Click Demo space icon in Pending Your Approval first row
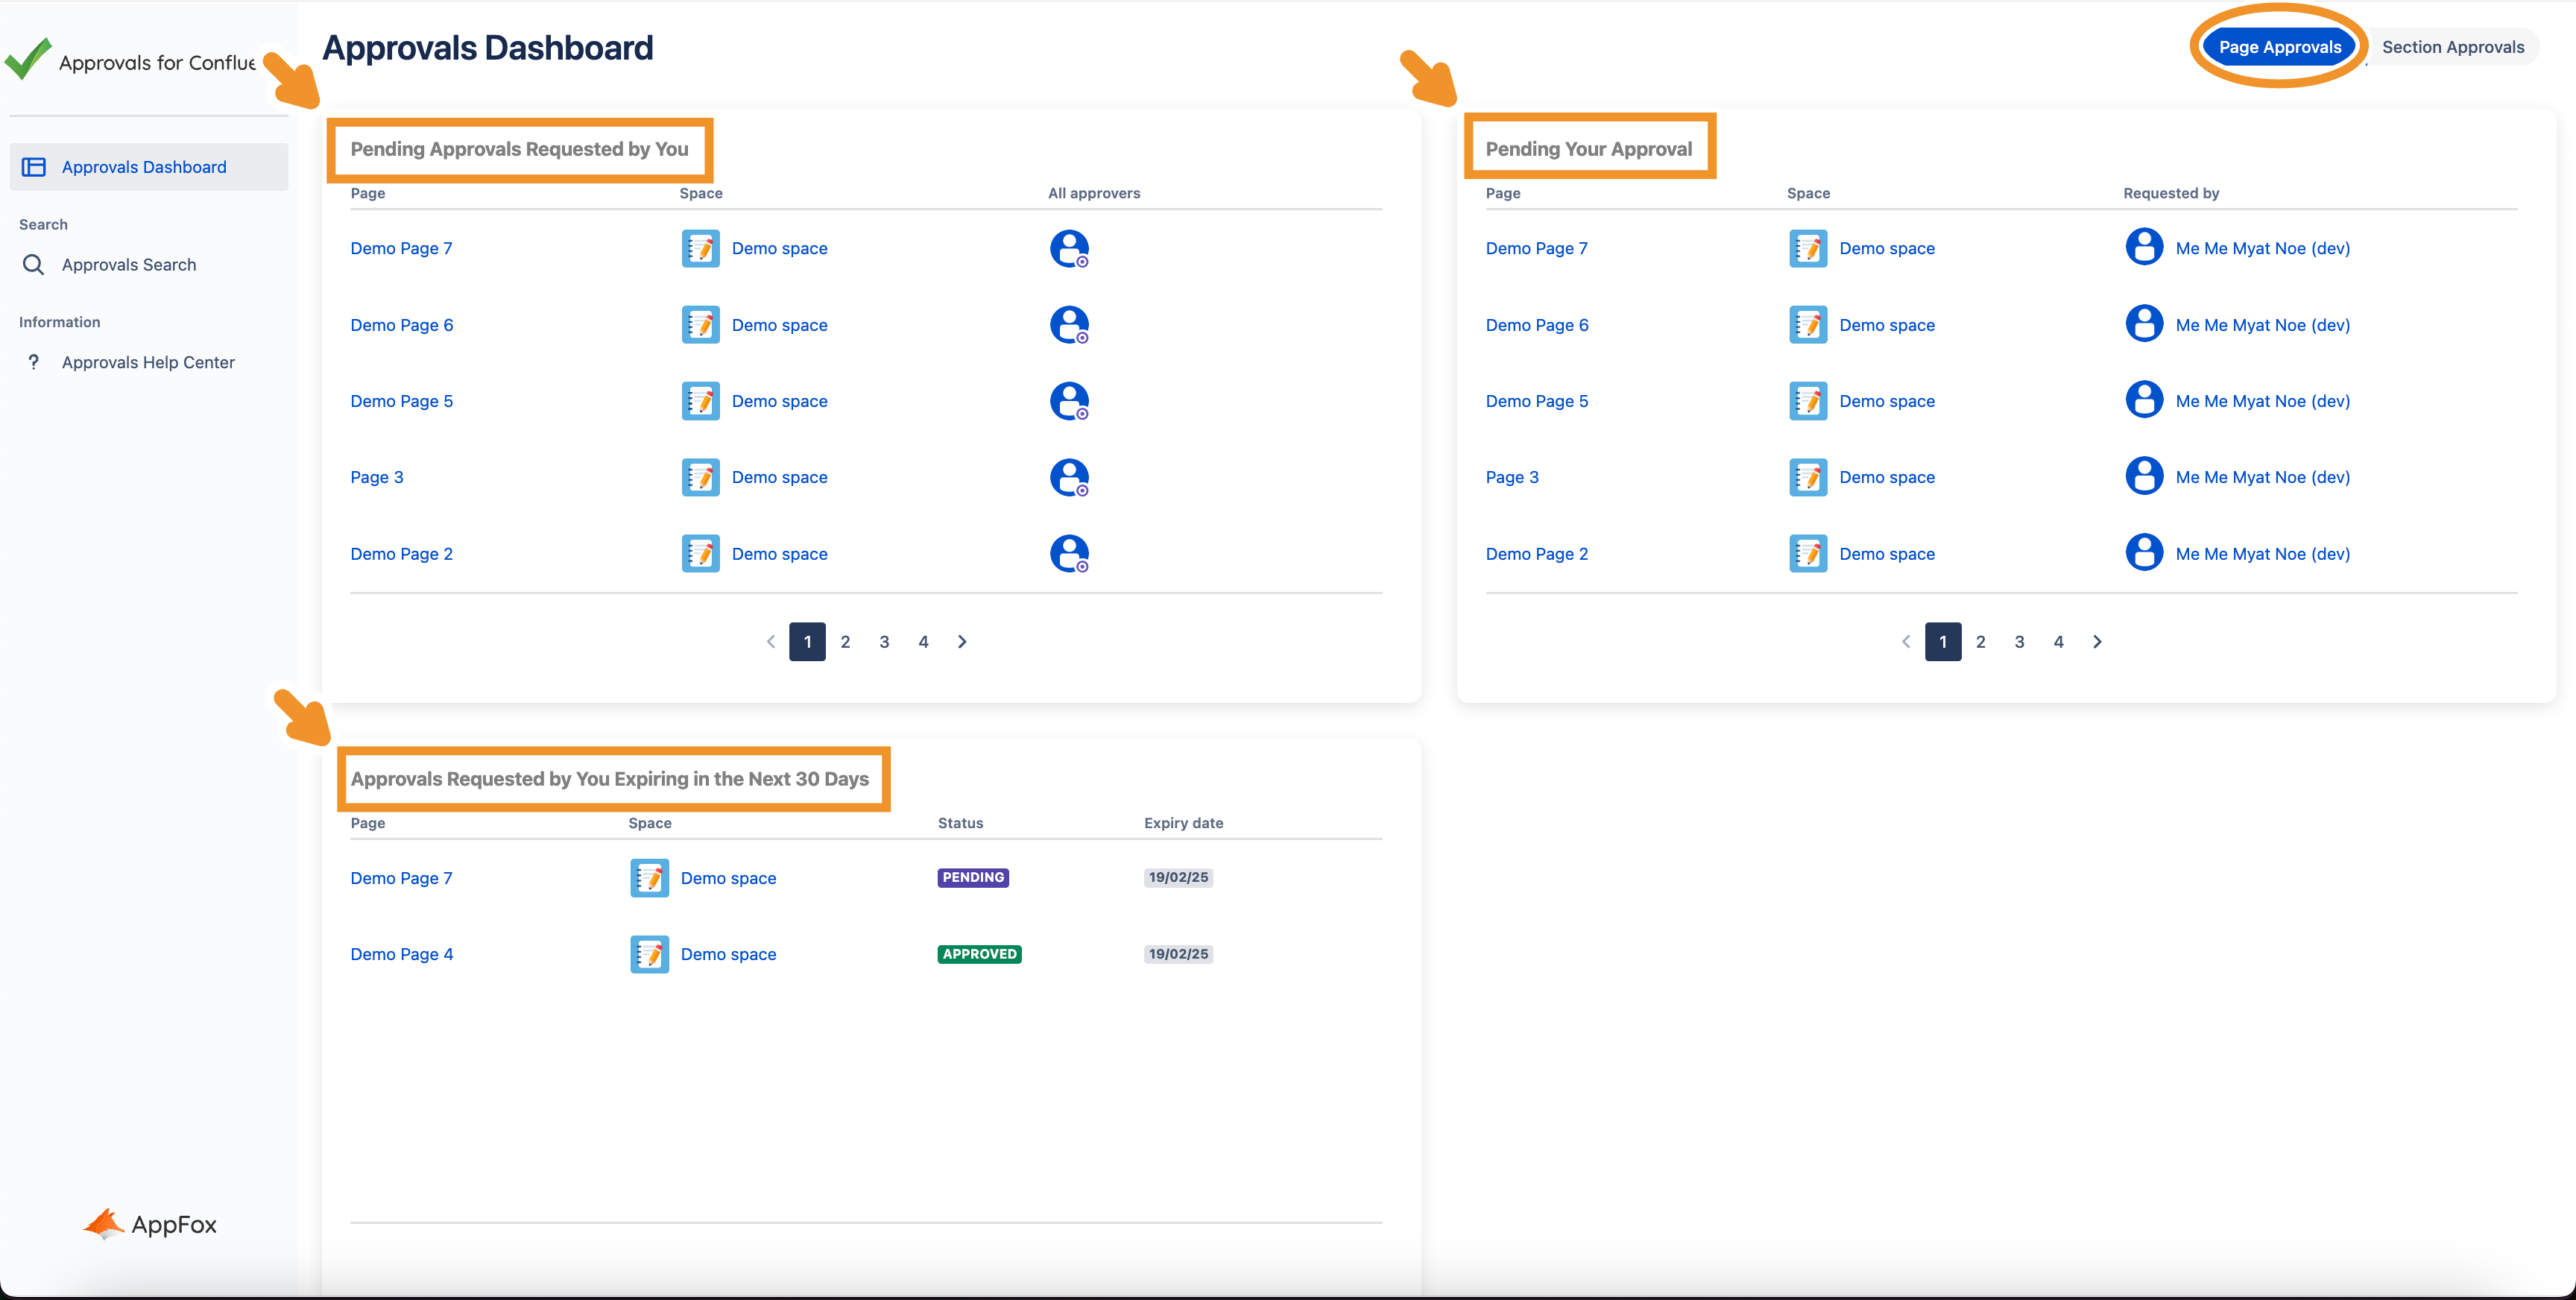The height and width of the screenshot is (1300, 2576). tap(1807, 248)
